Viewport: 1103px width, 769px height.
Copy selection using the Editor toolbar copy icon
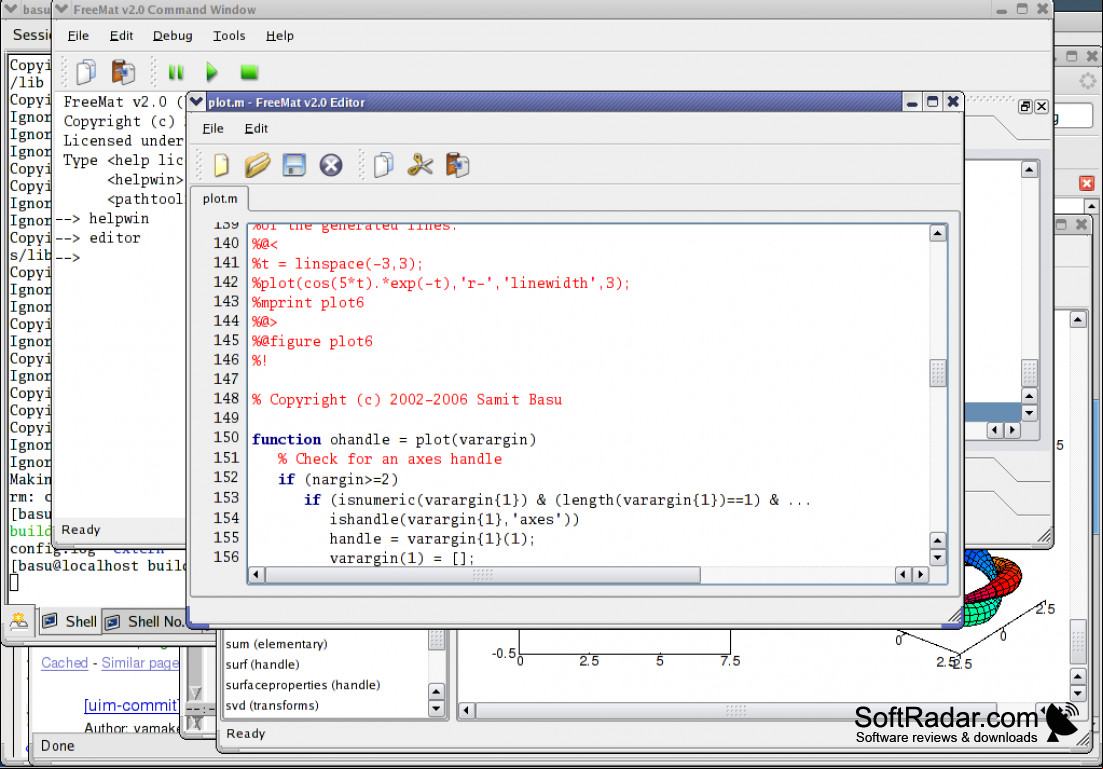pos(384,165)
